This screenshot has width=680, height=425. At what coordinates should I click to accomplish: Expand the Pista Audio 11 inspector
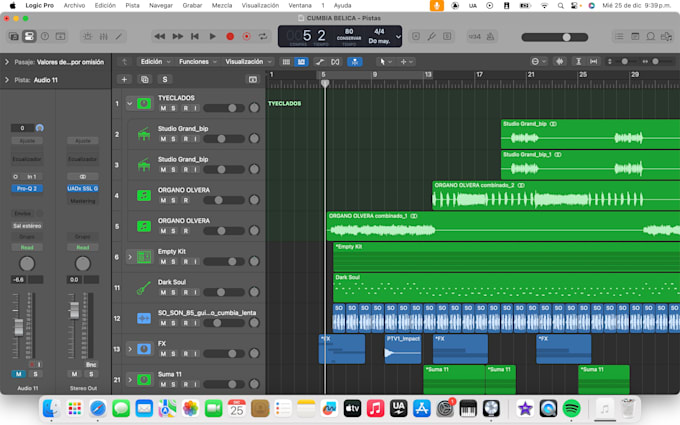click(x=7, y=80)
